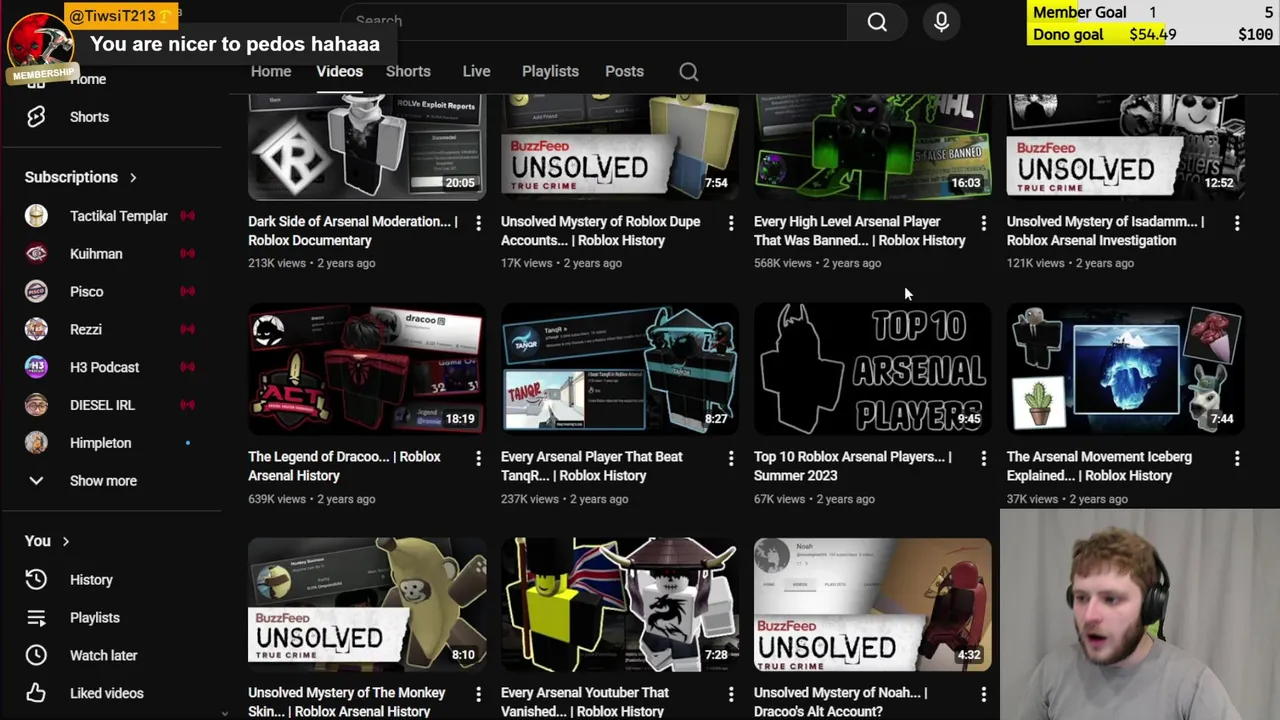Play the Top 10 Arsenal Players thumbnail

[x=873, y=368]
